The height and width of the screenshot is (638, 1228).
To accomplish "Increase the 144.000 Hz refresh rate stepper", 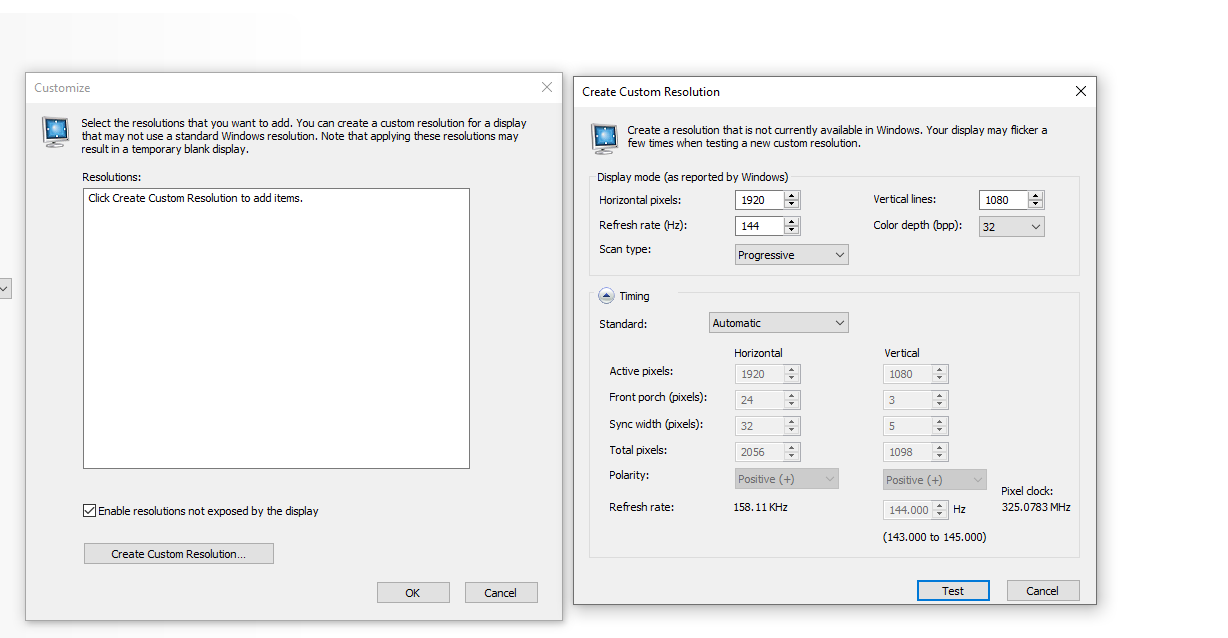I will pos(939,505).
